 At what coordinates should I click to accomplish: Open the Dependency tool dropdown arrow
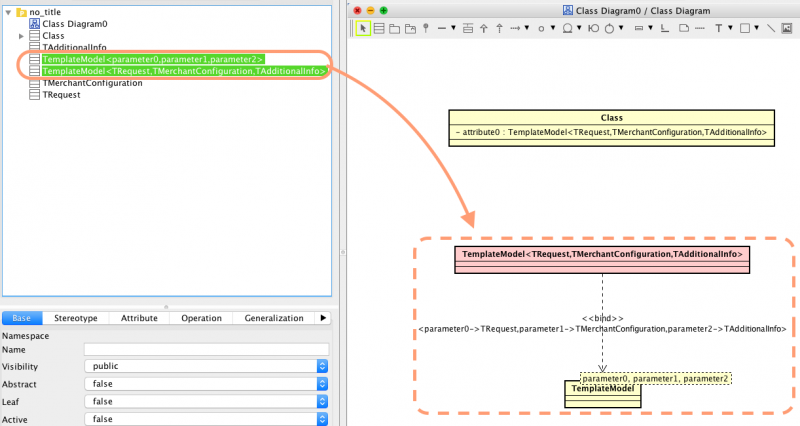click(x=527, y=28)
